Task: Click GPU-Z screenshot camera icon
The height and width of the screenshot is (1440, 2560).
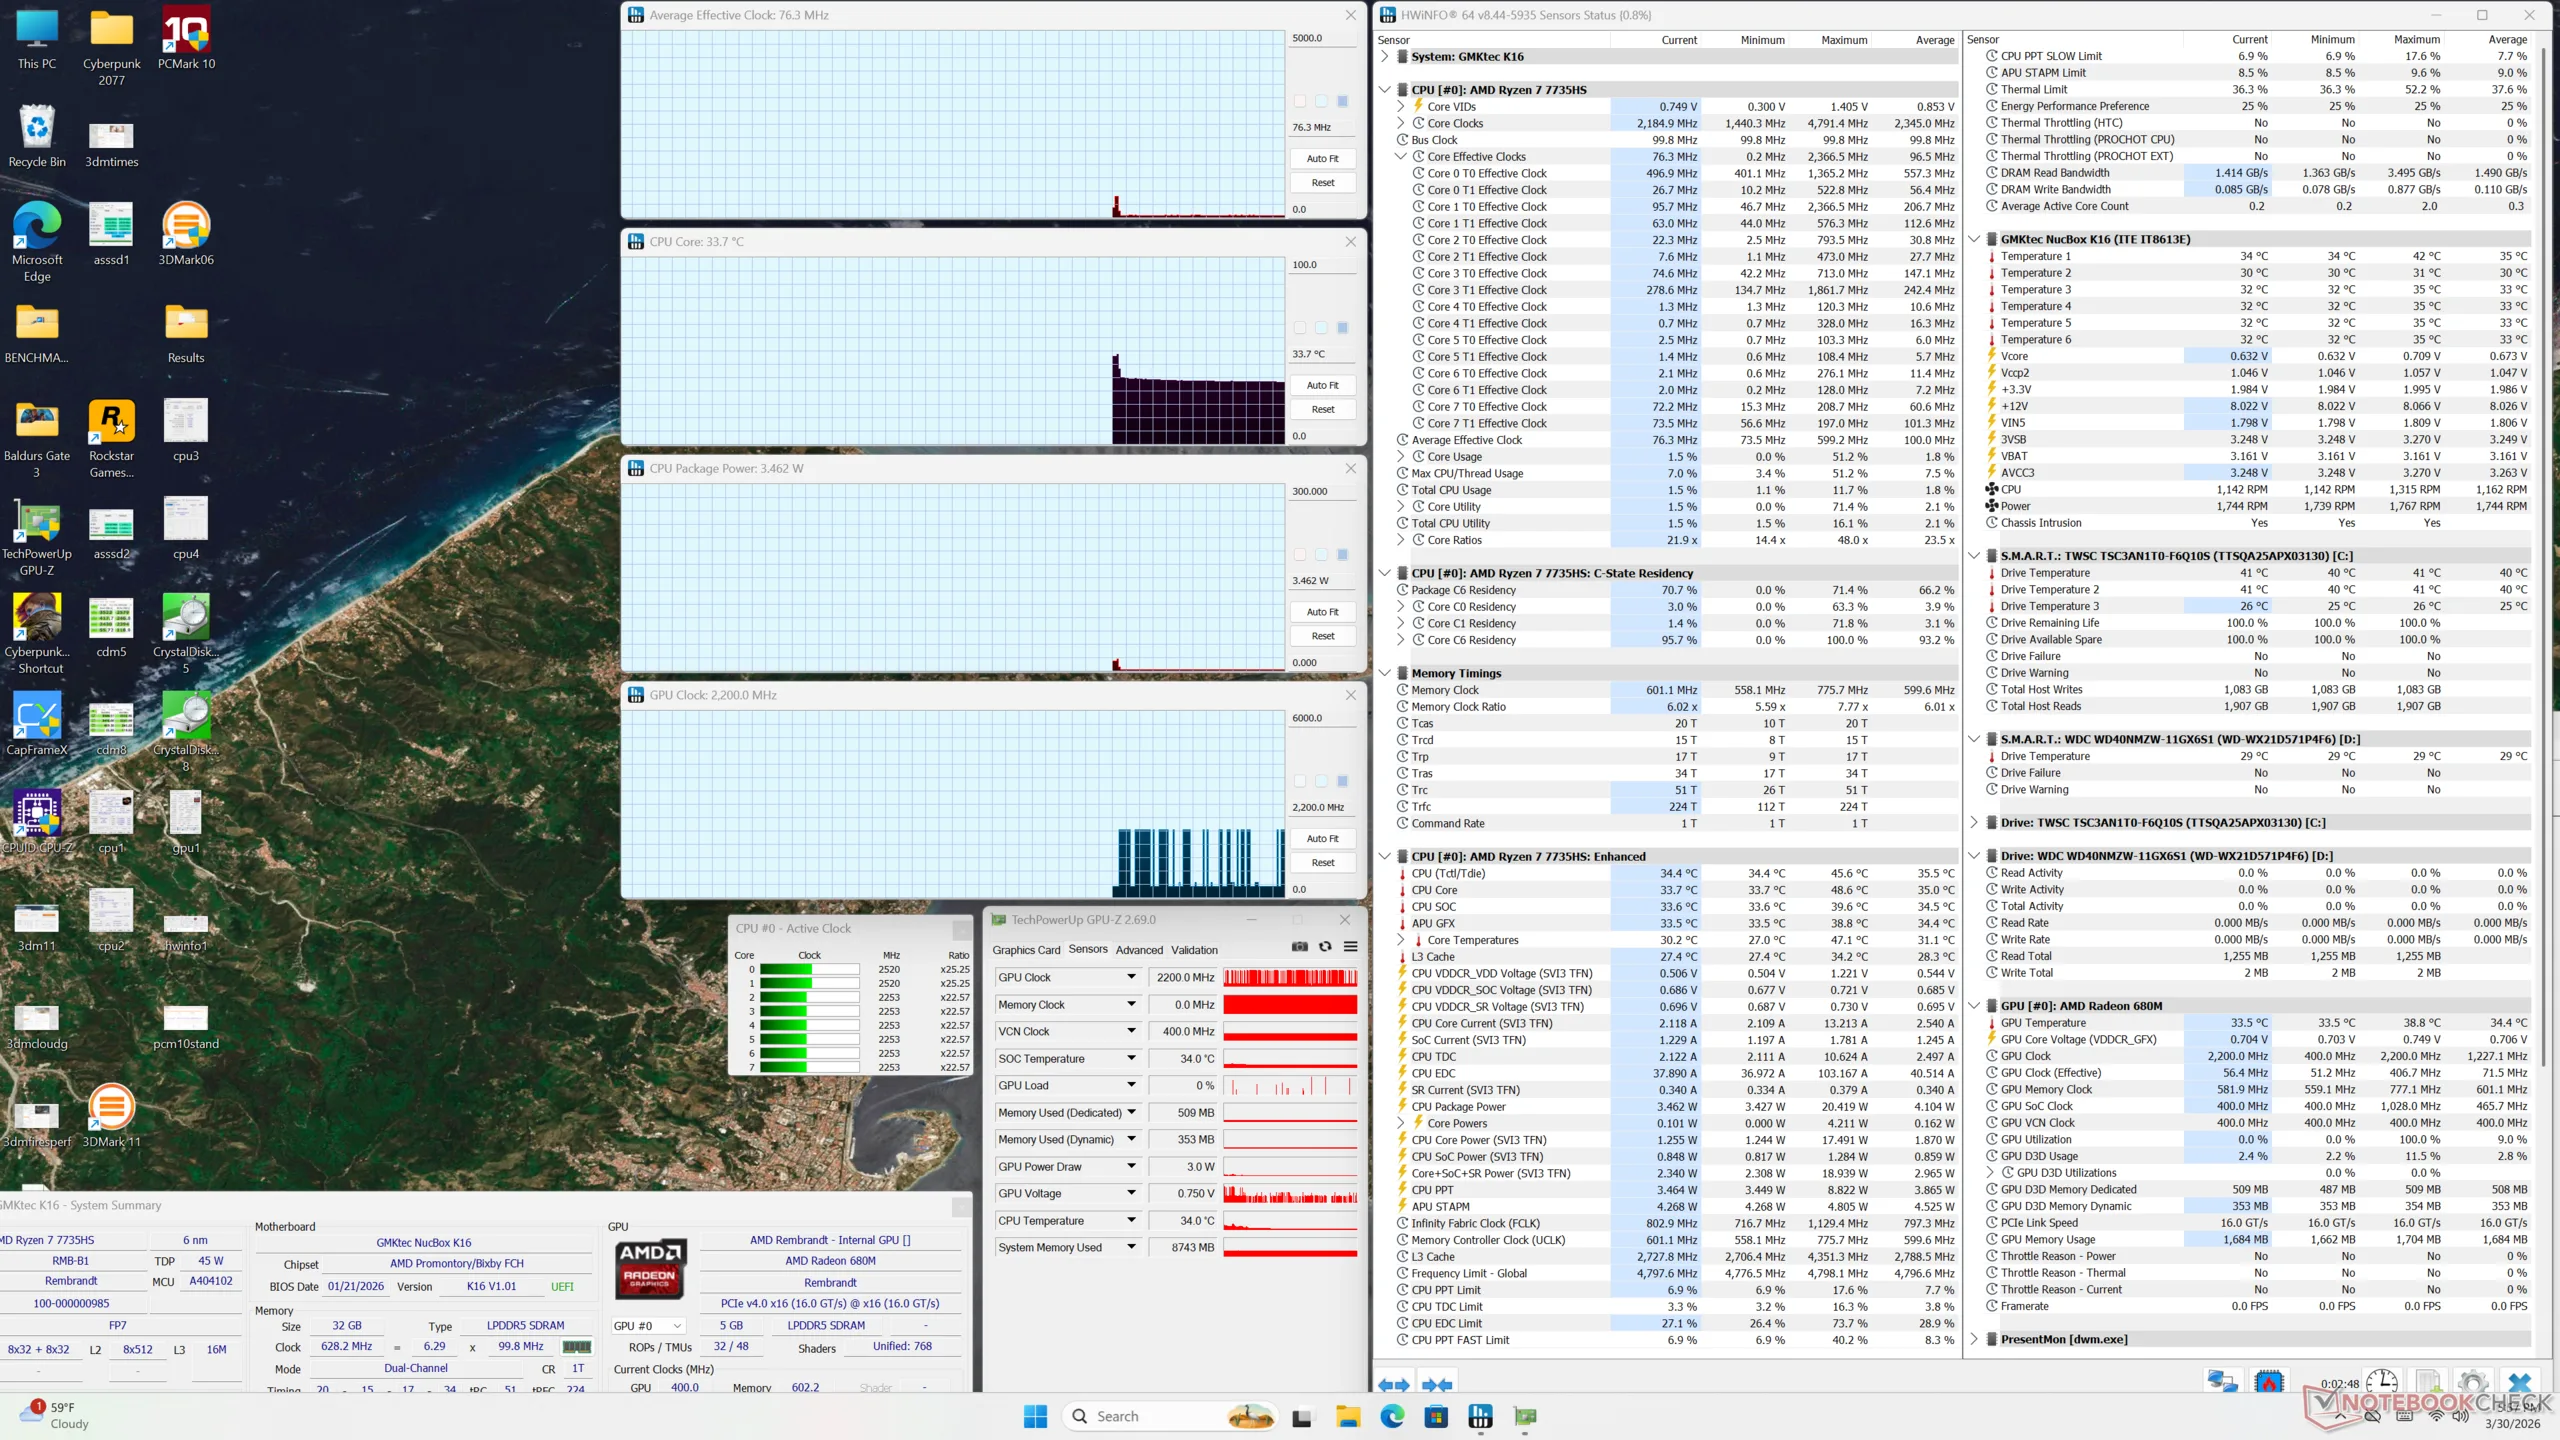Action: 1299,947
